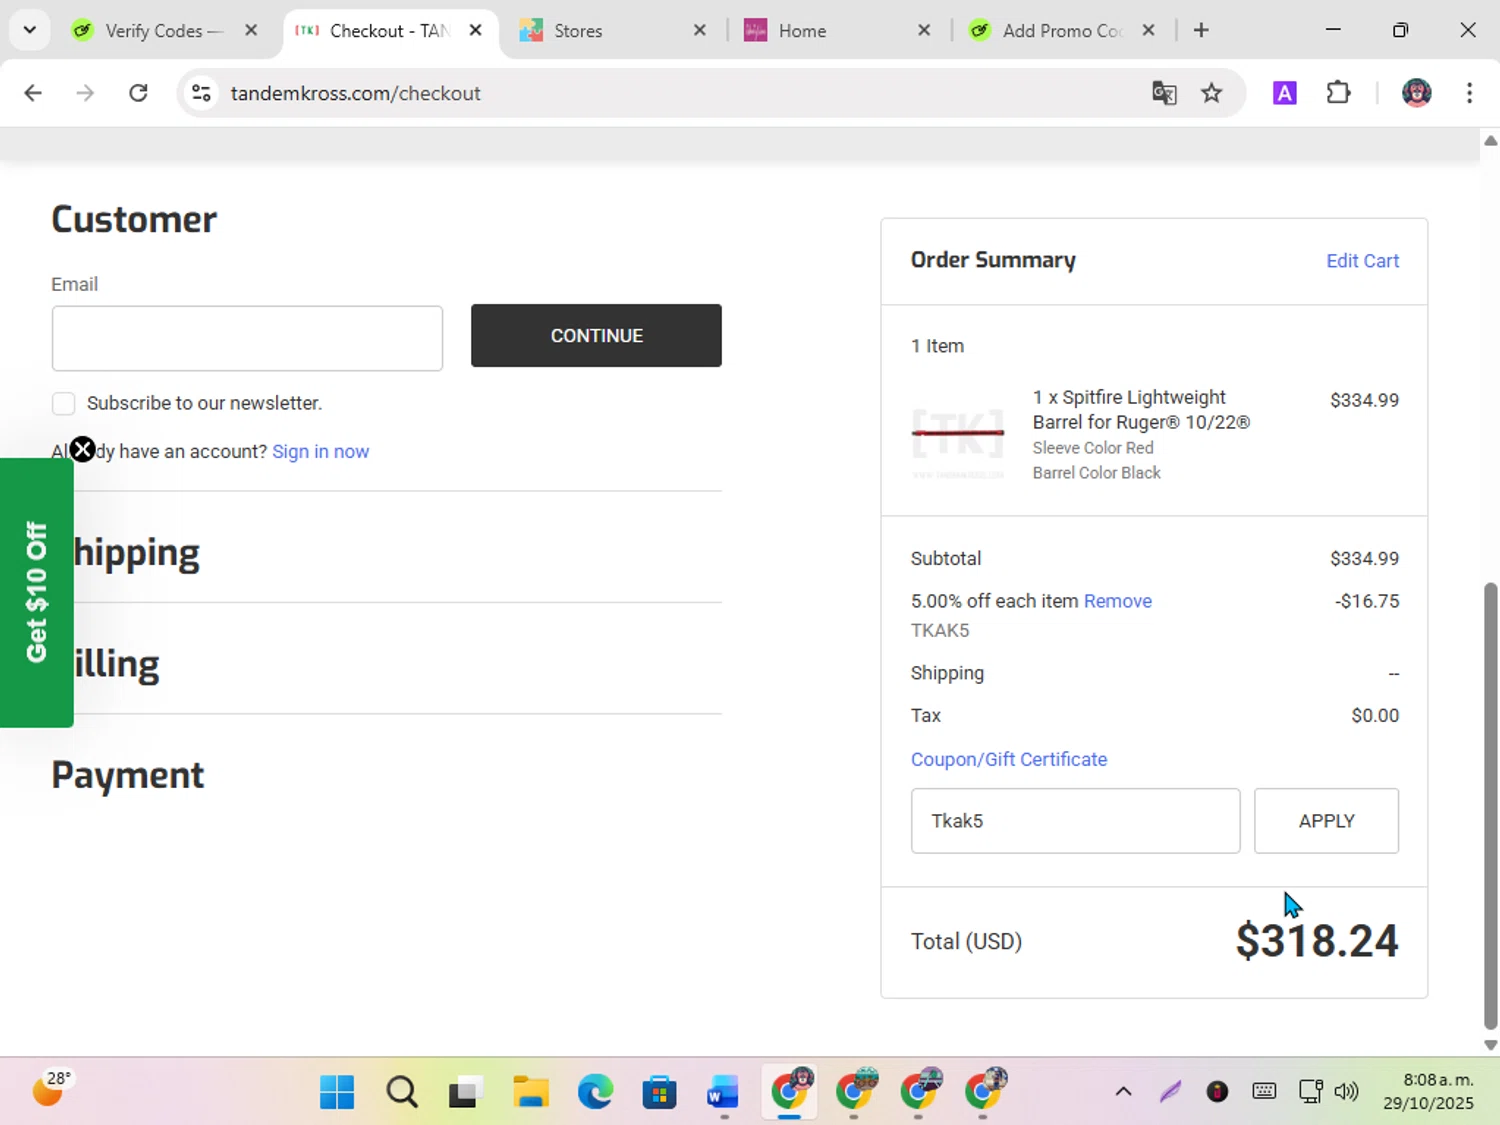The height and width of the screenshot is (1125, 1500).
Task: Open the touch keyboard tray icon
Action: point(1264,1091)
